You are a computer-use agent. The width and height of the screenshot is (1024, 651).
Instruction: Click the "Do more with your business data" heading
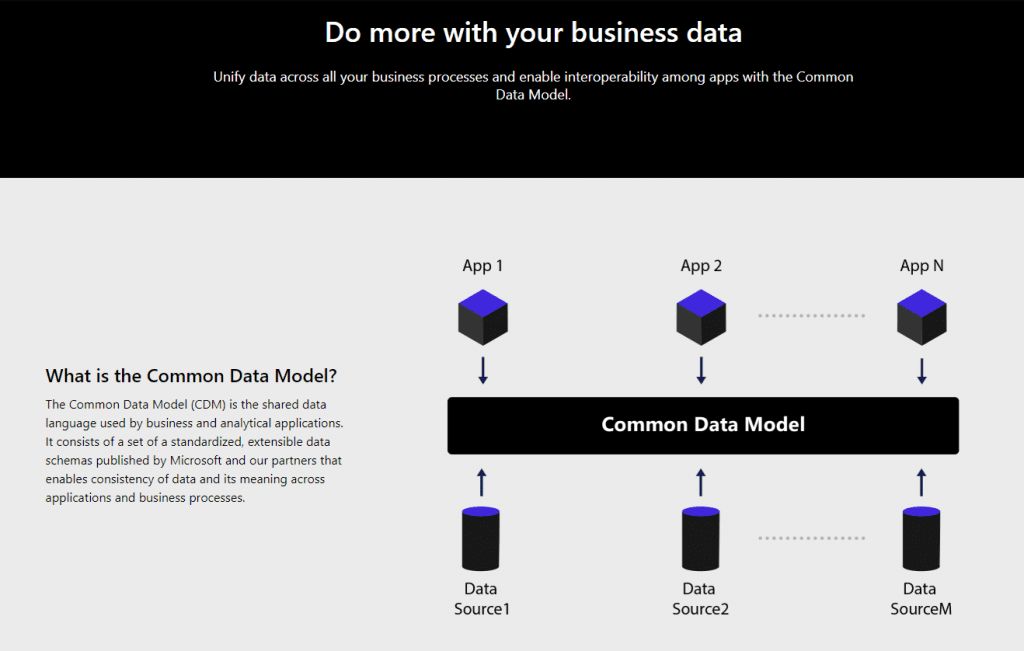[x=533, y=32]
